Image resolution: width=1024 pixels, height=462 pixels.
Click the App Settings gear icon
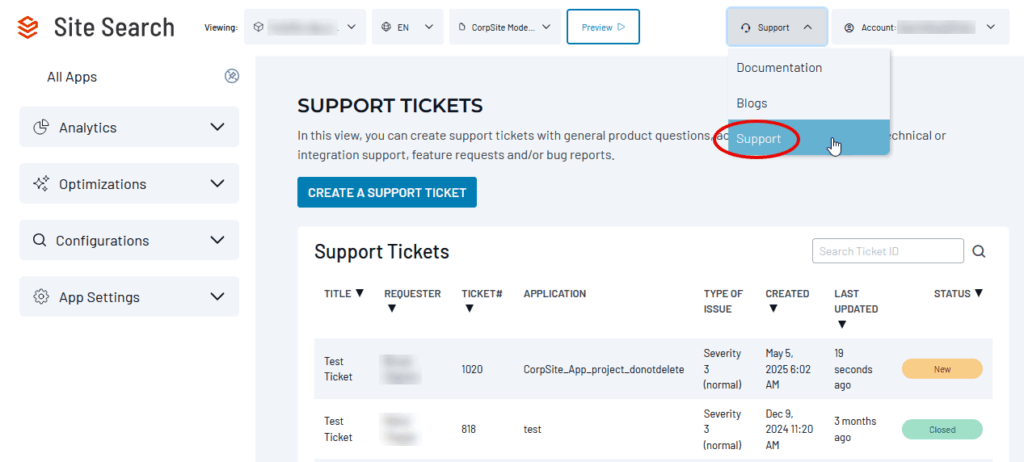41,297
